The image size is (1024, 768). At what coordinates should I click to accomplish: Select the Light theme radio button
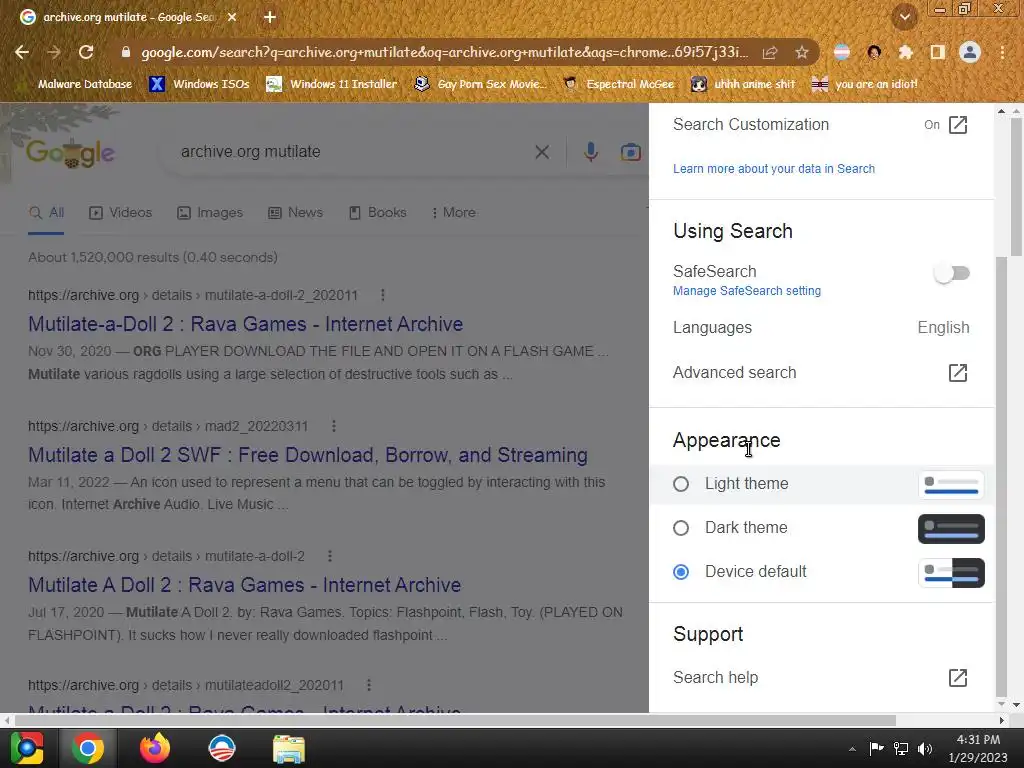tap(681, 484)
